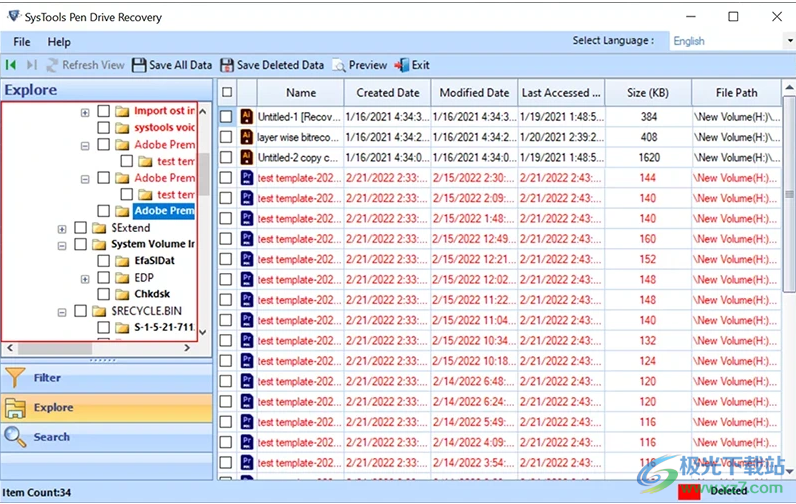
Task: Click the SysTools app logo in title bar
Action: [14, 16]
